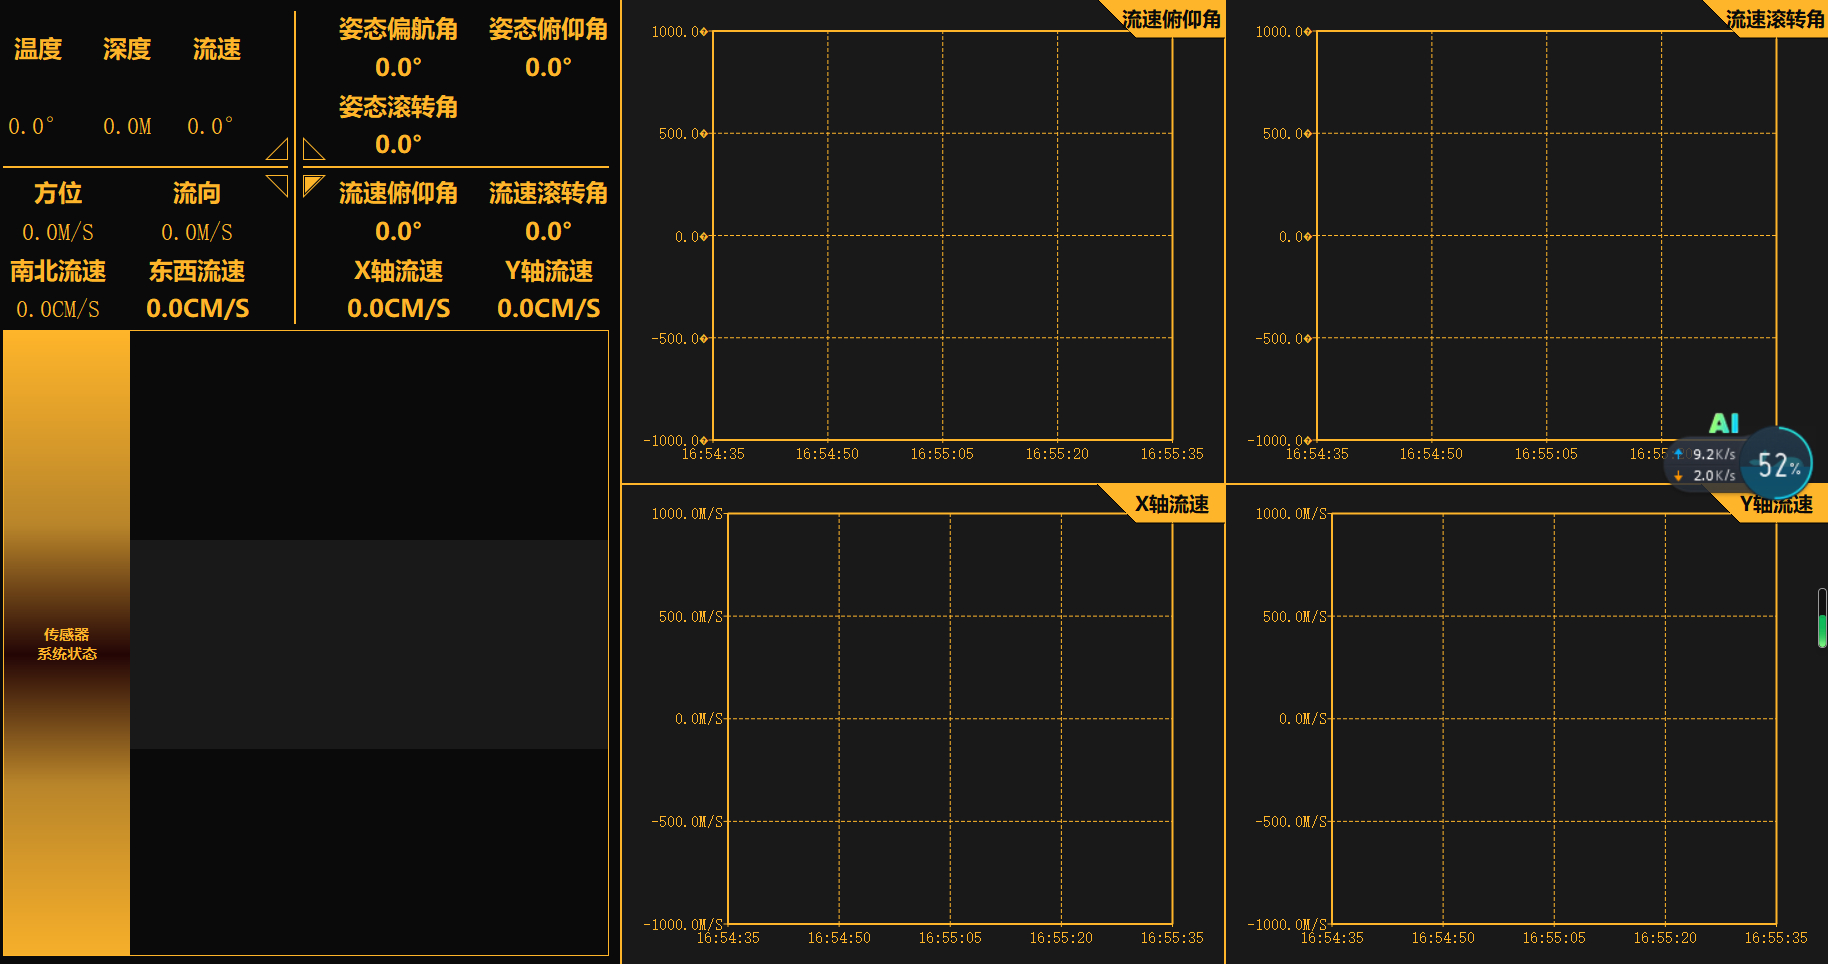Viewport: 1828px width, 964px height.
Task: Click the Y轴流速 label in data panel
Action: tap(548, 271)
